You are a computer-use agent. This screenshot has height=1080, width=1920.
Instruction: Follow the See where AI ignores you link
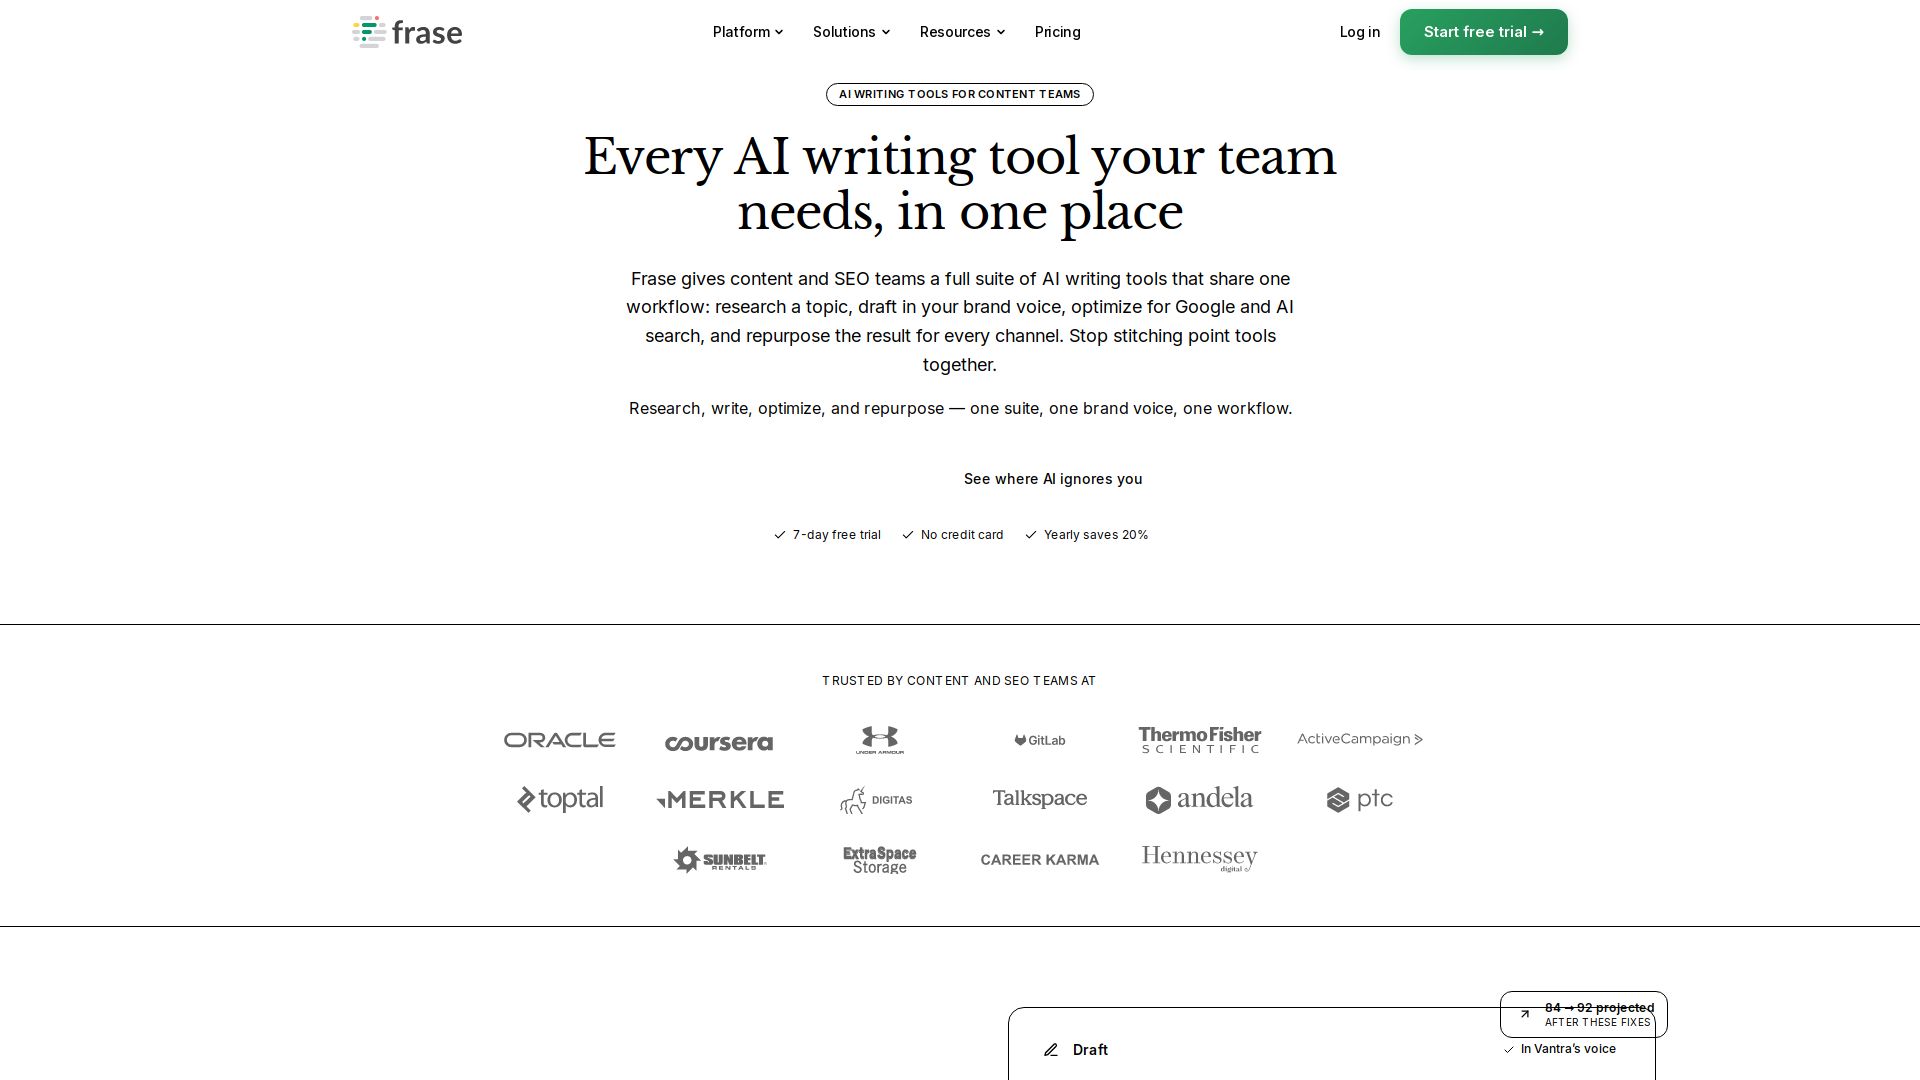click(x=1053, y=479)
